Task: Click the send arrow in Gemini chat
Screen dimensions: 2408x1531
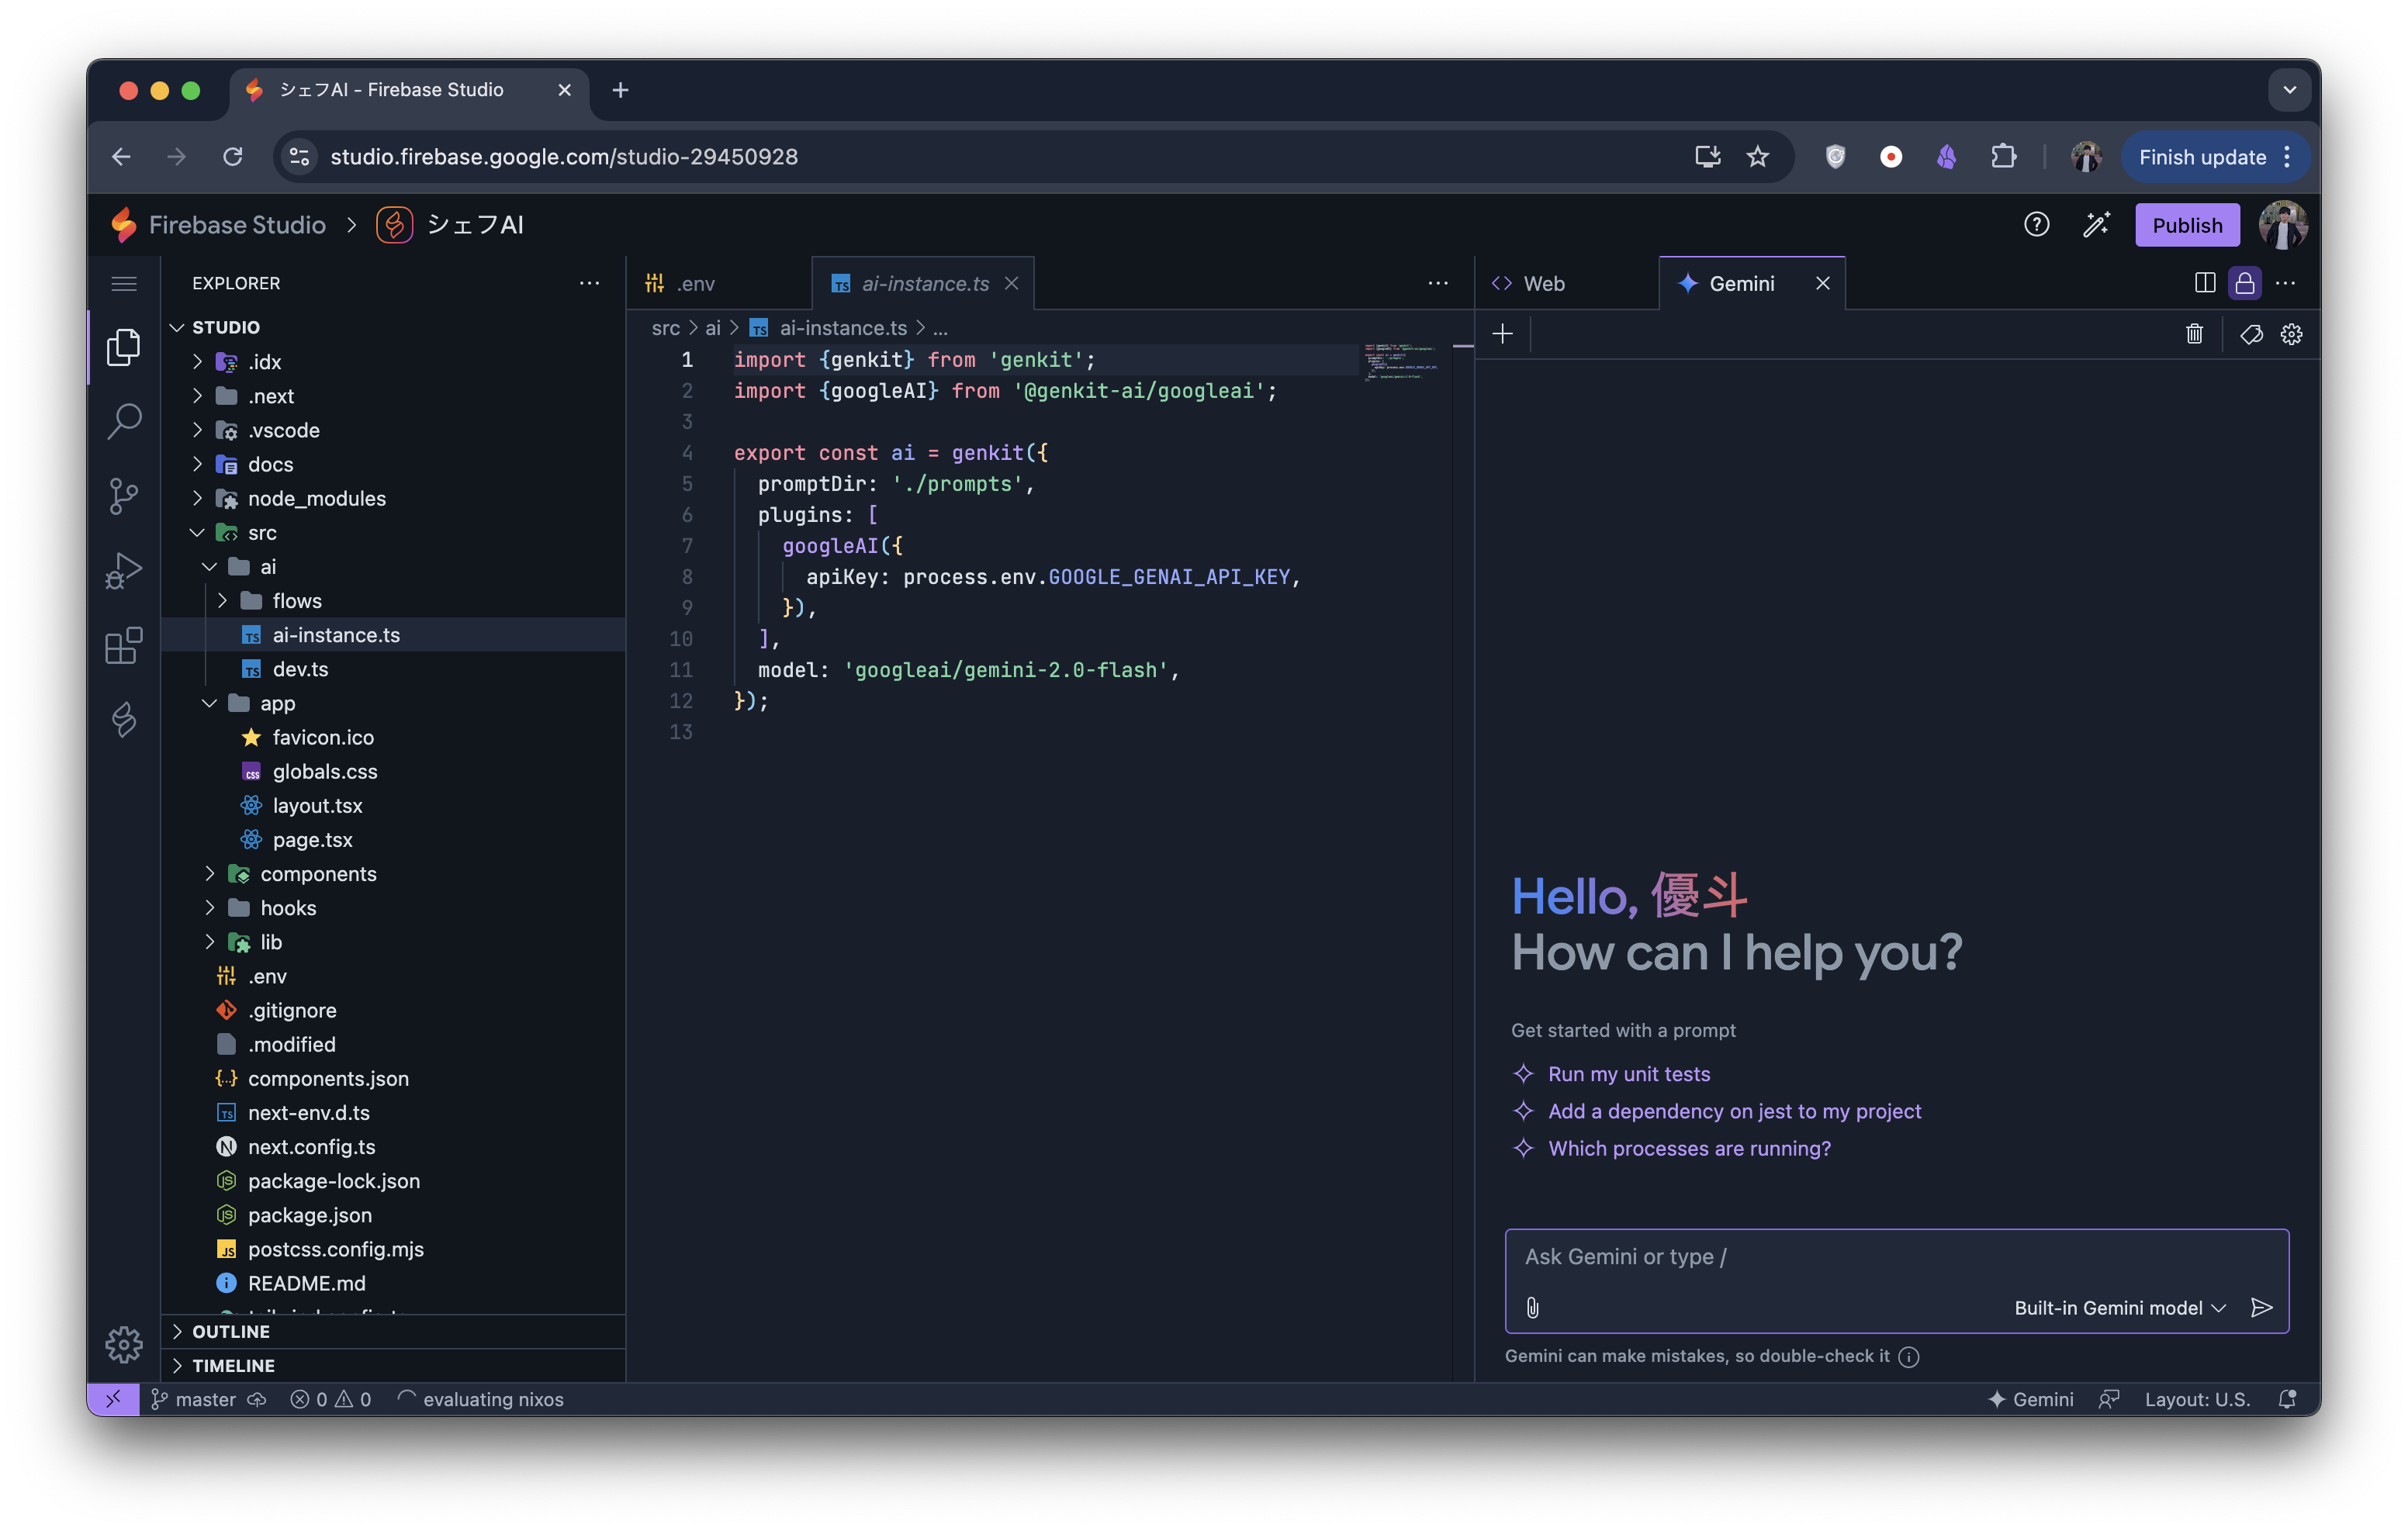Action: point(2261,1307)
